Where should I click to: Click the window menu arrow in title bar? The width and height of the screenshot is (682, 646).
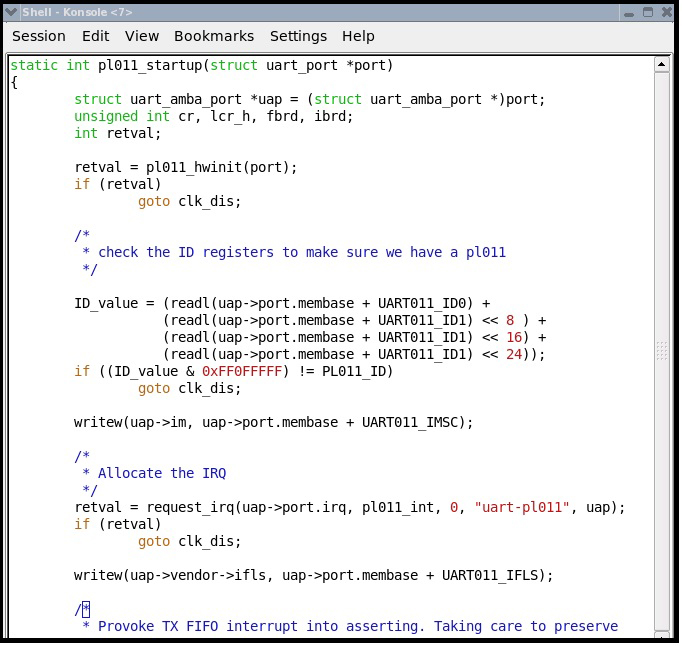10,12
